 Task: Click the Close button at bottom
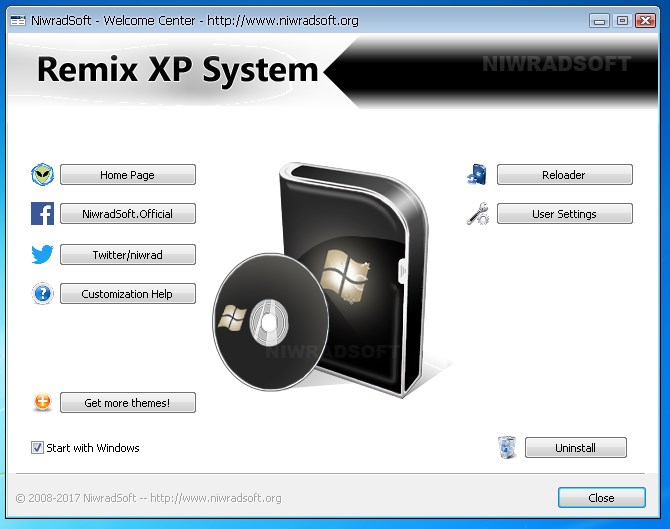pos(602,498)
